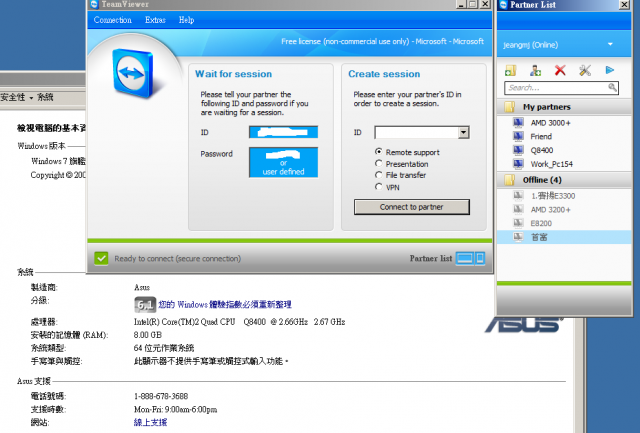Click the password field with user defined

pyautogui.click(x=284, y=162)
